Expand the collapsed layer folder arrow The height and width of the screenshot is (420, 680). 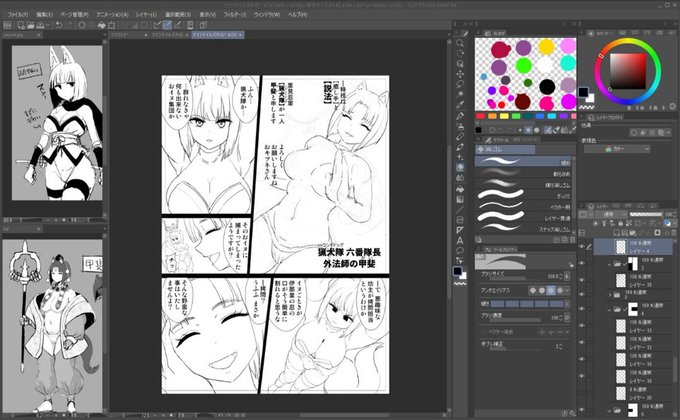(x=610, y=295)
